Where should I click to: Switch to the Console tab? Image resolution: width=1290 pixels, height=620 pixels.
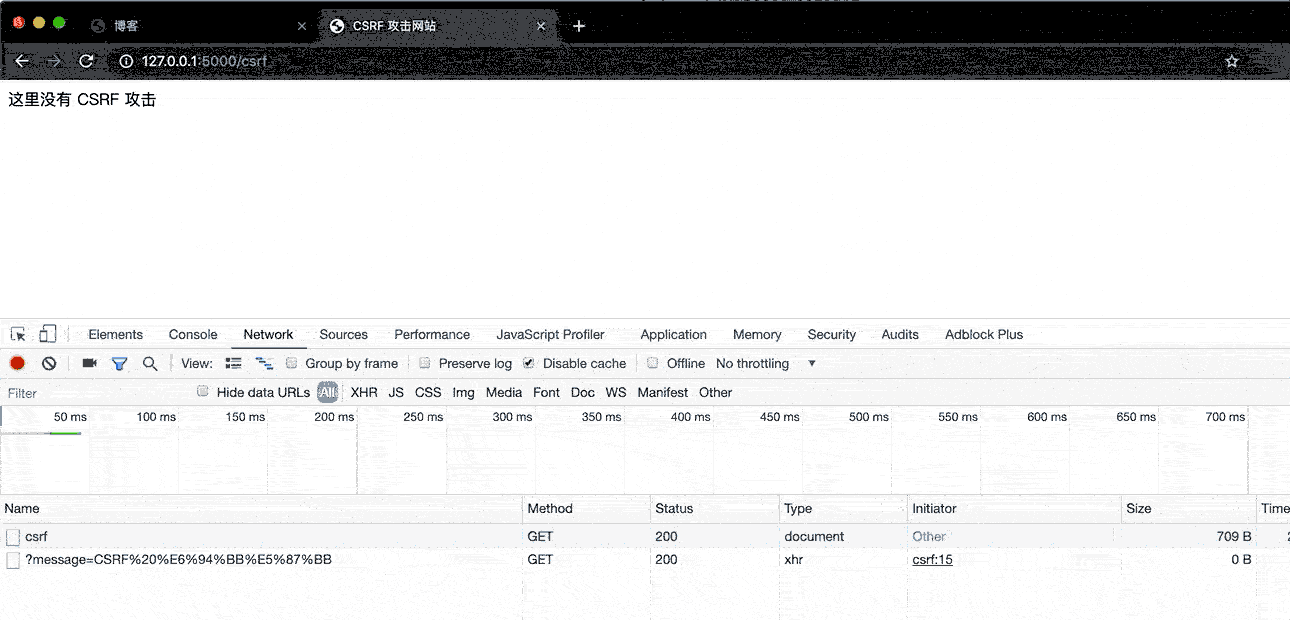click(x=193, y=334)
